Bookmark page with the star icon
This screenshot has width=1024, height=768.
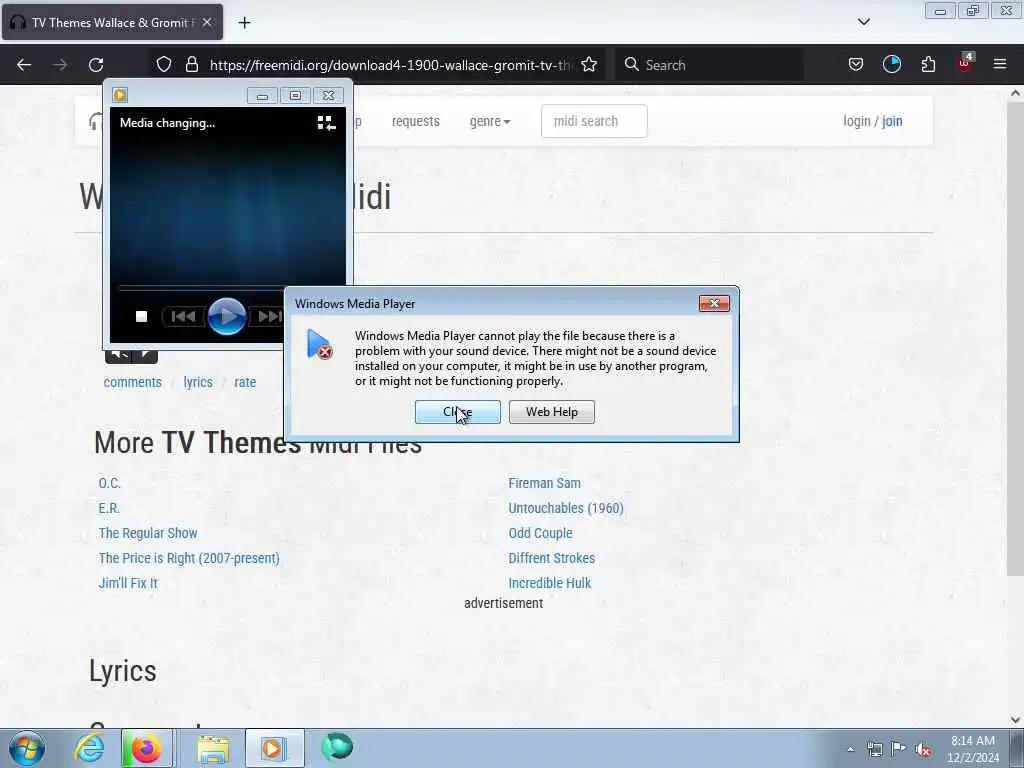tap(589, 65)
